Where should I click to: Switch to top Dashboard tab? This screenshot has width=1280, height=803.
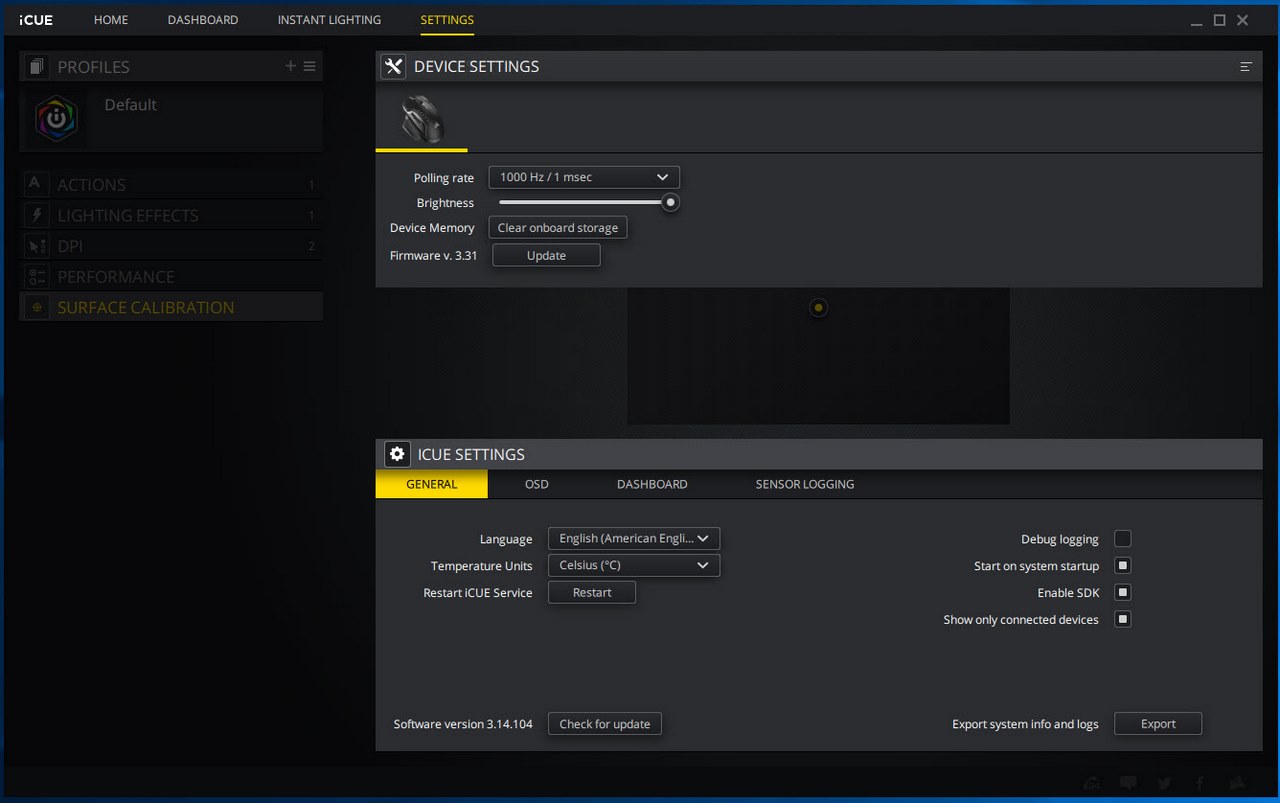[x=203, y=20]
